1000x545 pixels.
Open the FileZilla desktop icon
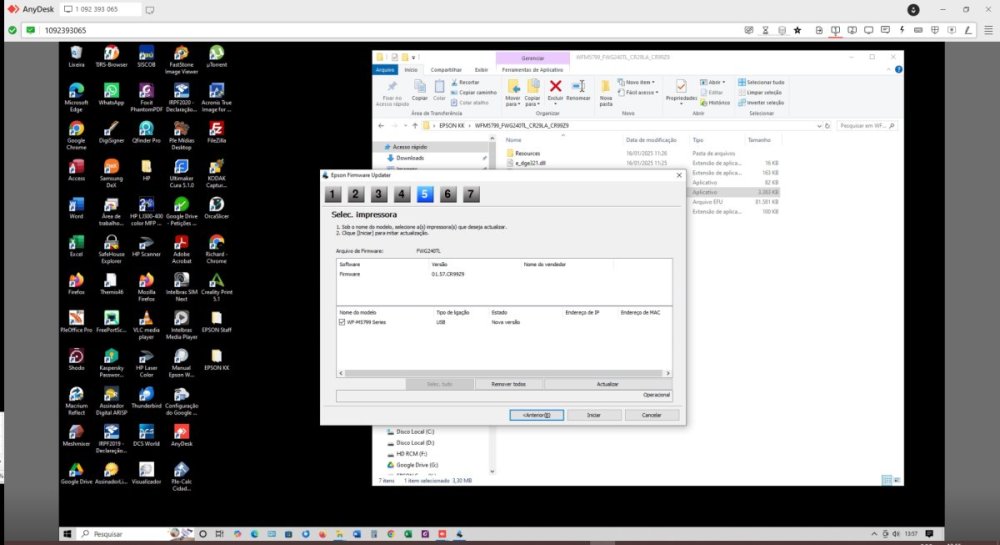click(x=216, y=132)
